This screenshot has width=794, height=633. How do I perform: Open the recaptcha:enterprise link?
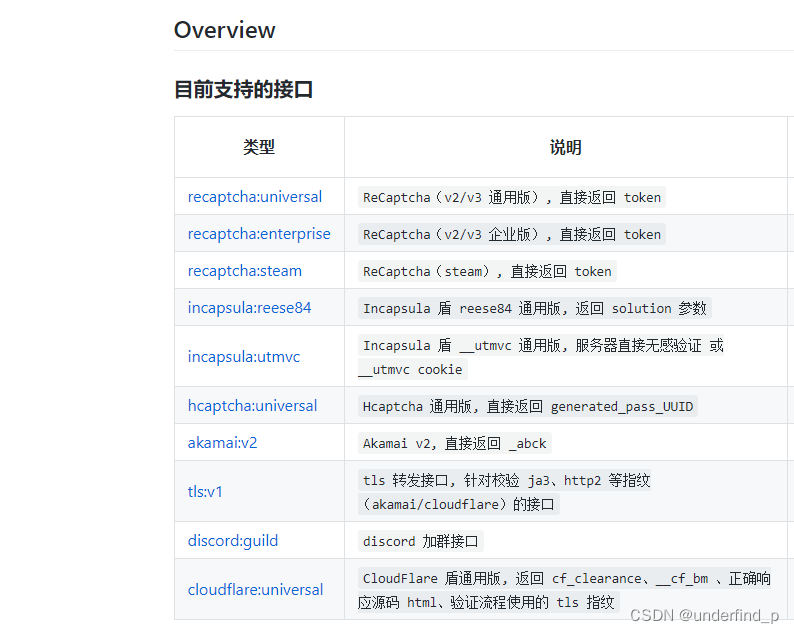[x=259, y=233]
